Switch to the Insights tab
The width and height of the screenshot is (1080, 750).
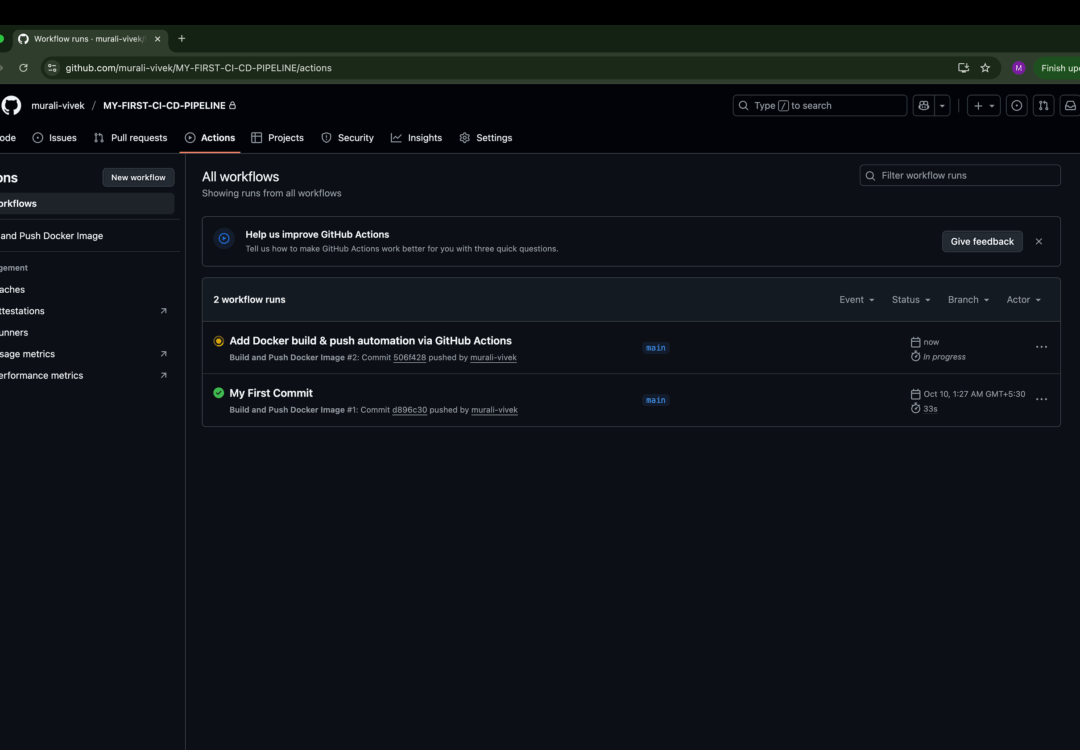(x=416, y=138)
